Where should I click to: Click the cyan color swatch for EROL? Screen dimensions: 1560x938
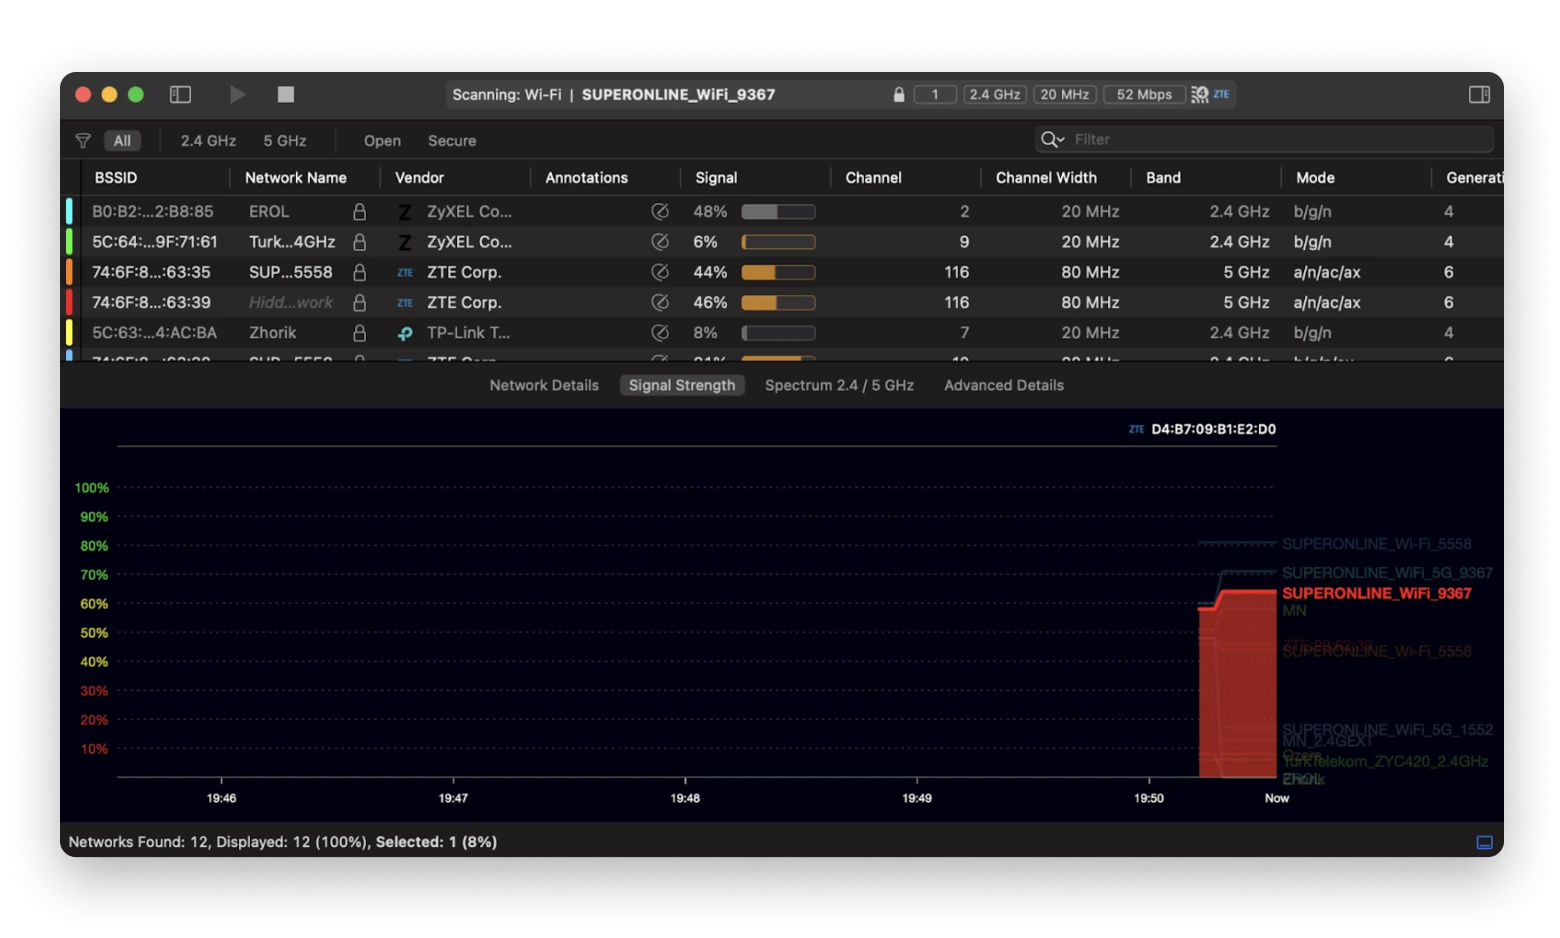69,211
